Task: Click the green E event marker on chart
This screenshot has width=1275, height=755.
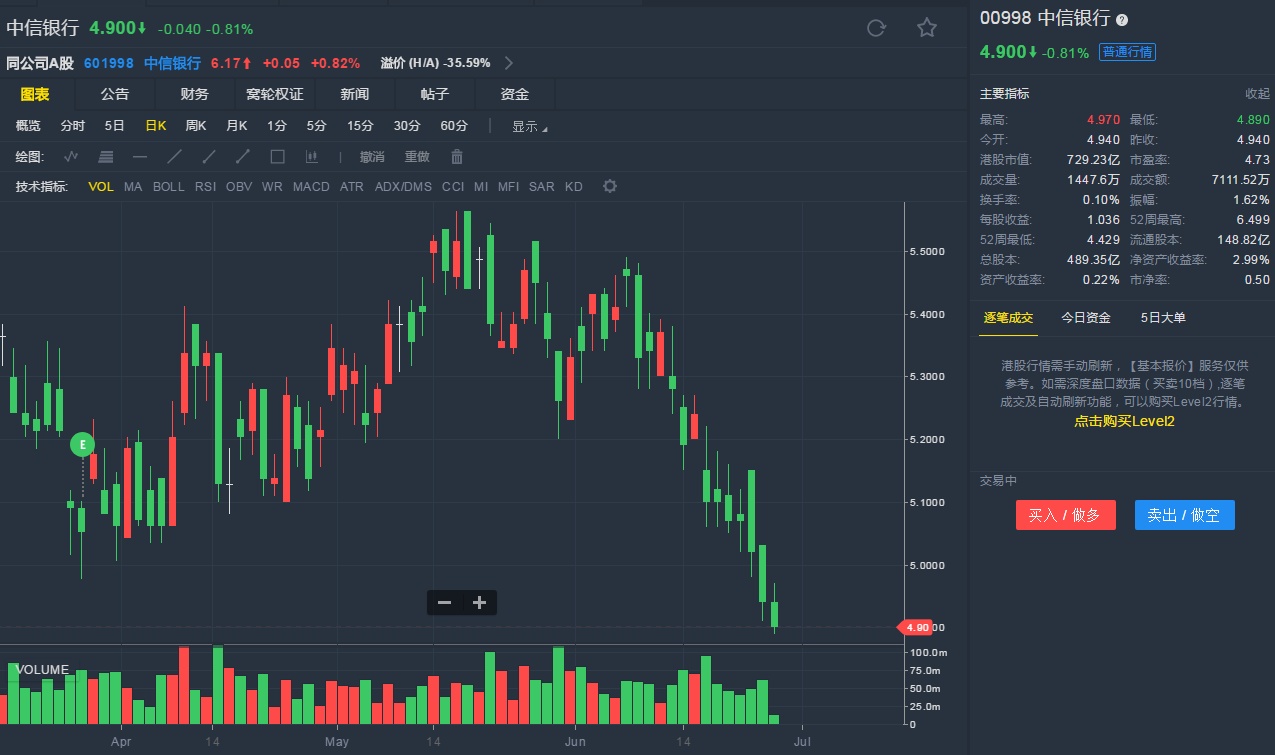Action: (84, 444)
